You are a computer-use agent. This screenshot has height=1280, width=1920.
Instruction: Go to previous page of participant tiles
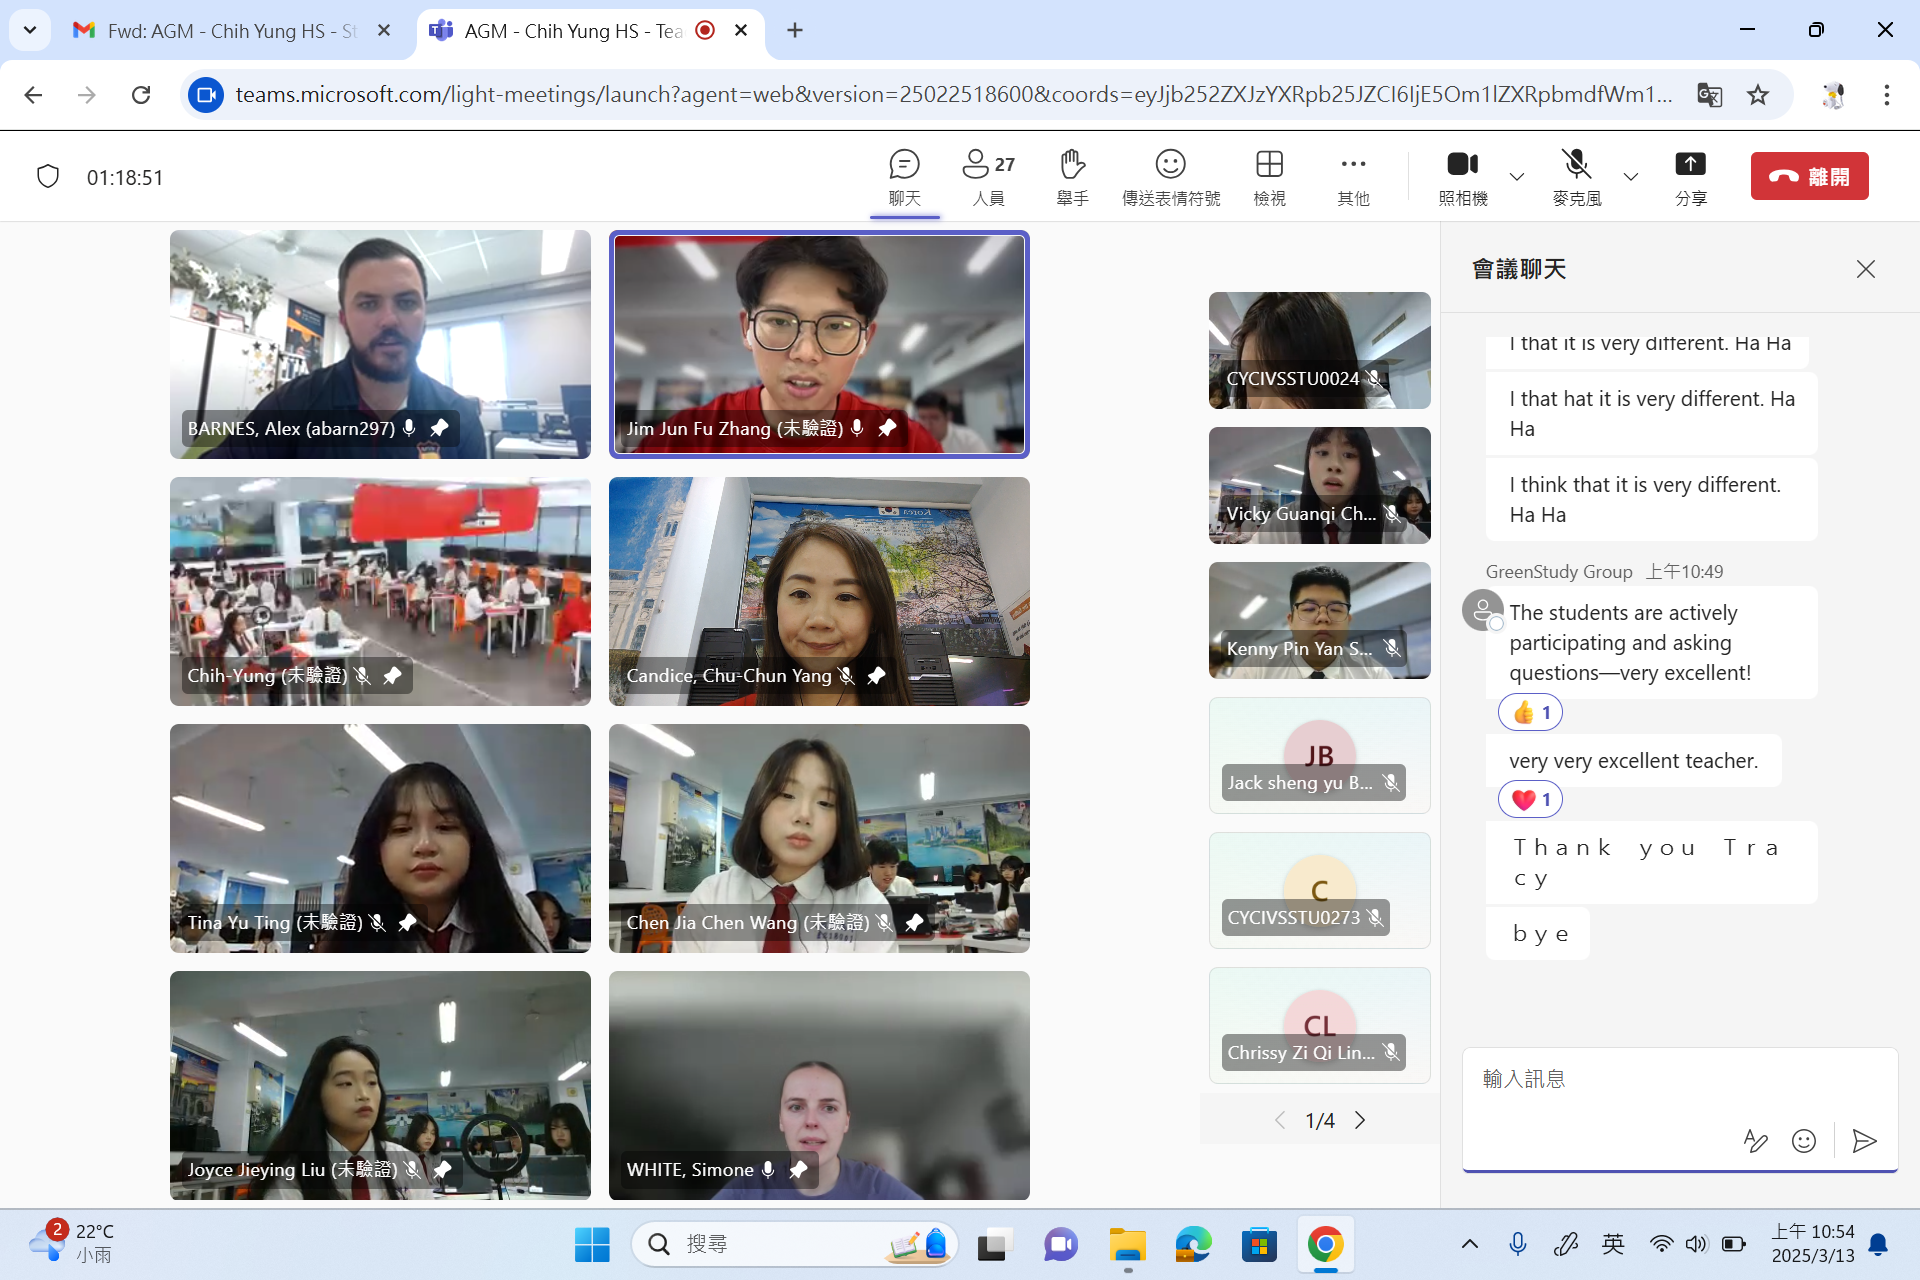1280,1120
